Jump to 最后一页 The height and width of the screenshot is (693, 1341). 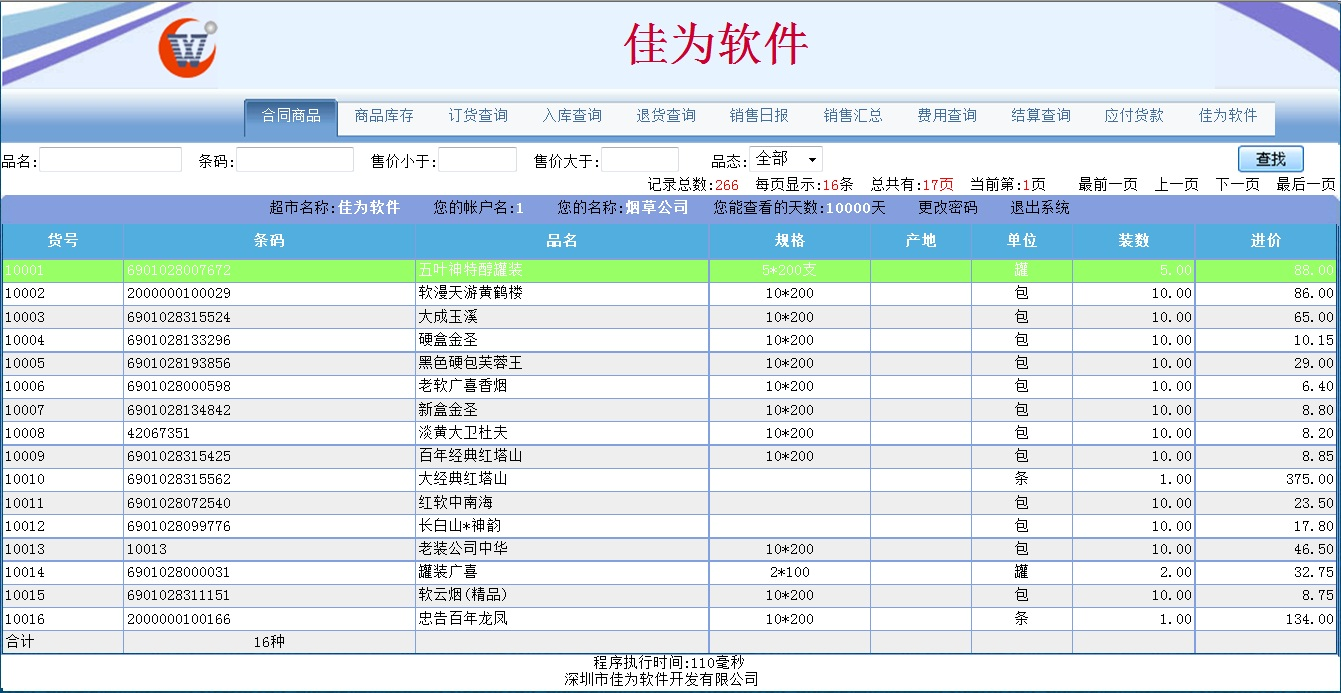(x=1306, y=185)
